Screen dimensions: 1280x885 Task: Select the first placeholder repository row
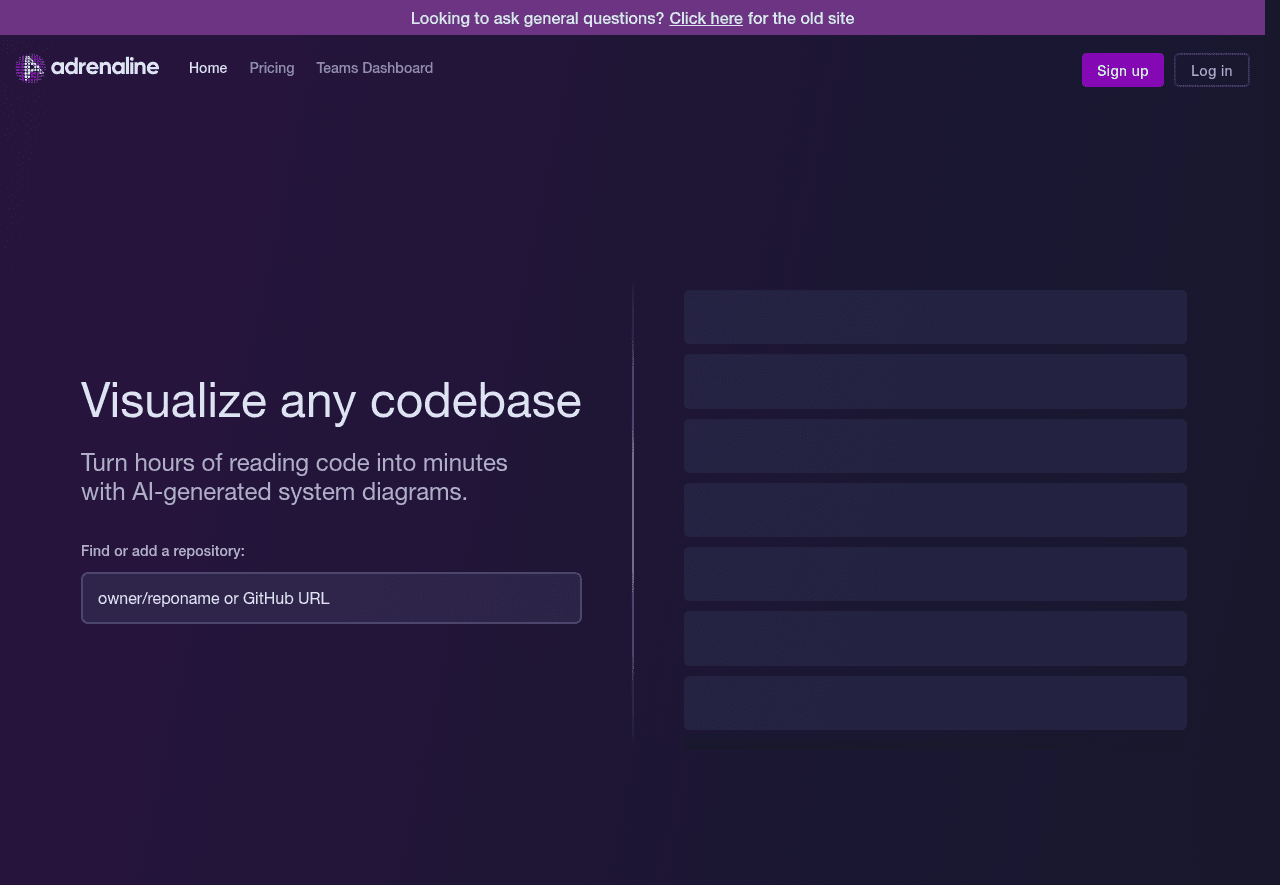point(935,317)
